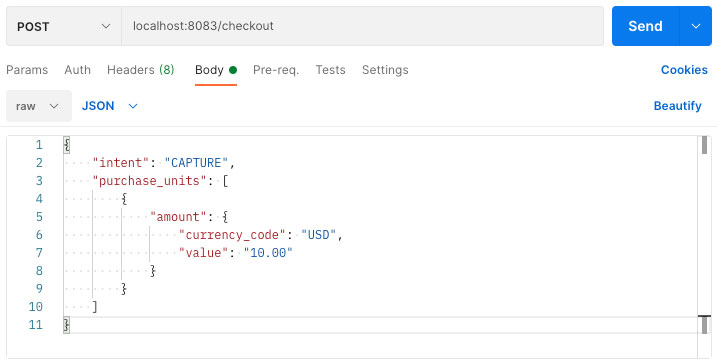Click the closing brace on line 11
This screenshot has width=717, height=363.
(x=67, y=325)
